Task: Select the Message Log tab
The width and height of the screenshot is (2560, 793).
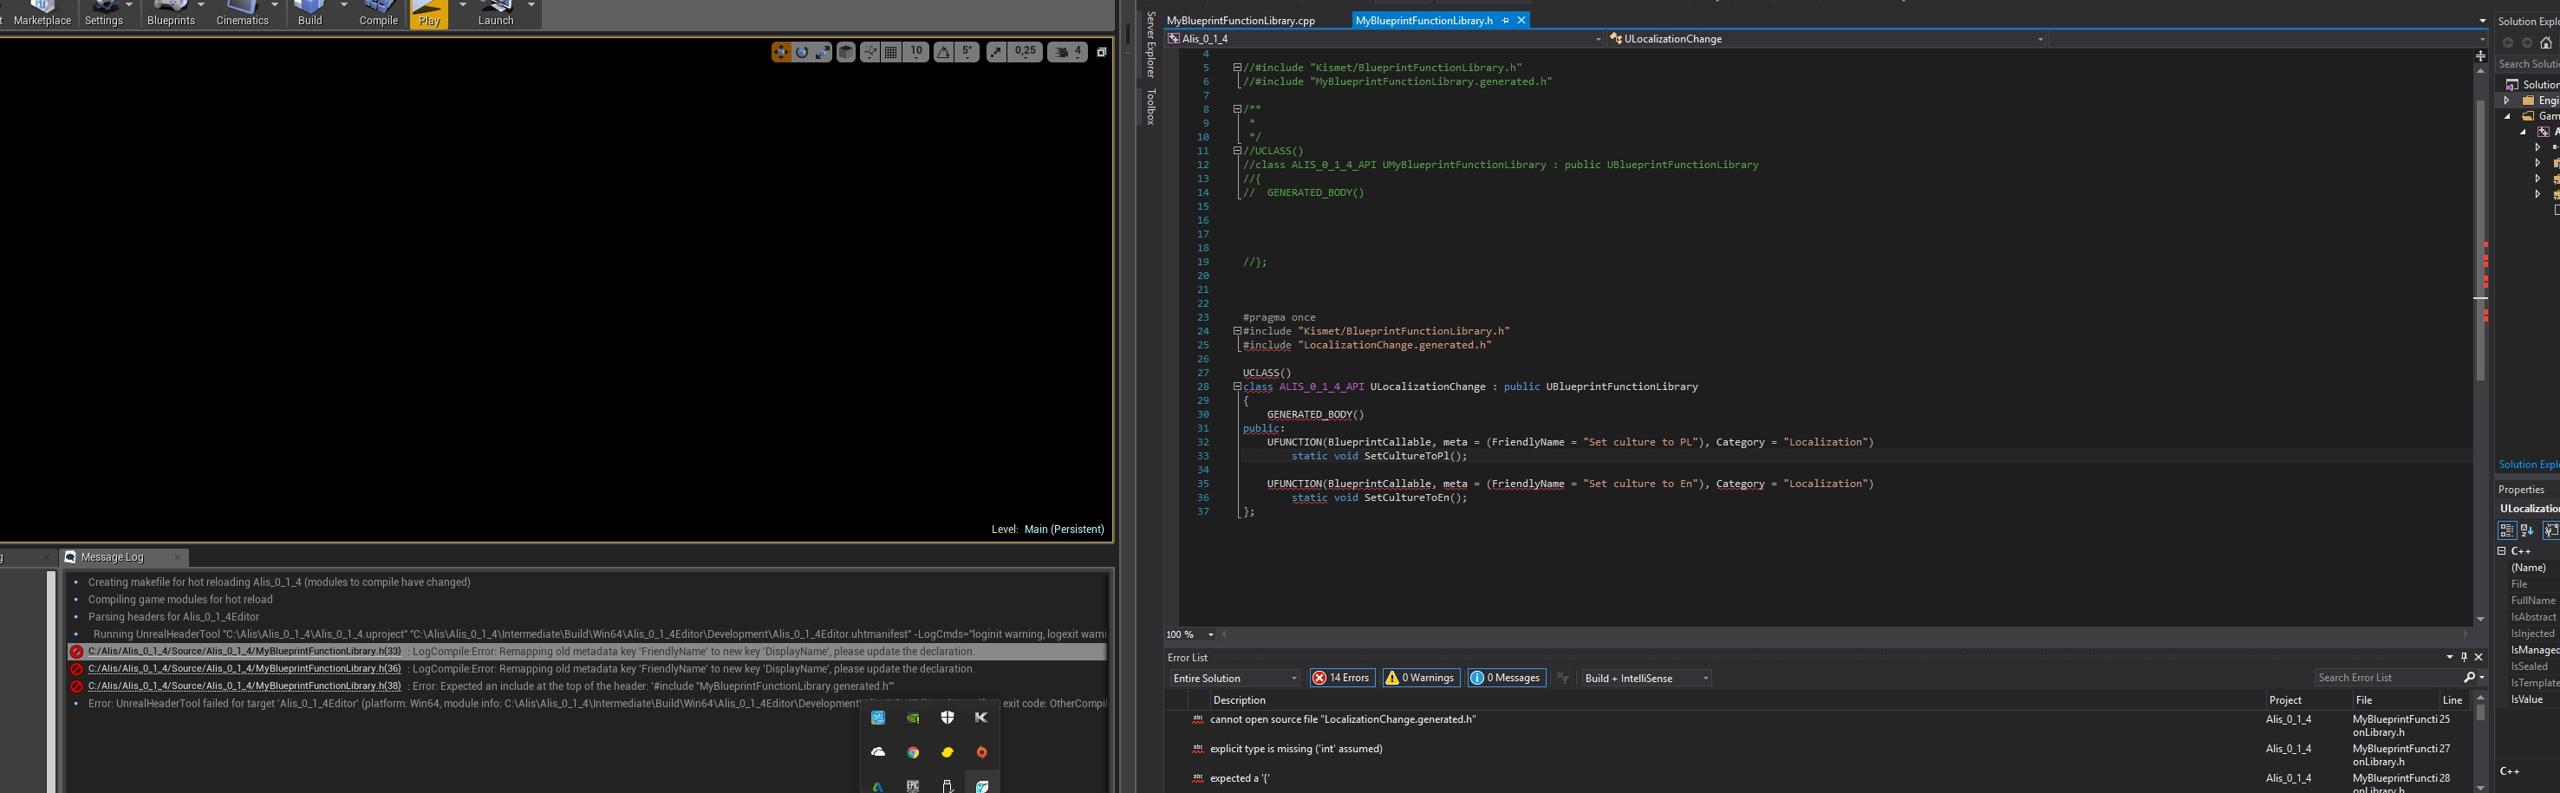Action: [112, 557]
